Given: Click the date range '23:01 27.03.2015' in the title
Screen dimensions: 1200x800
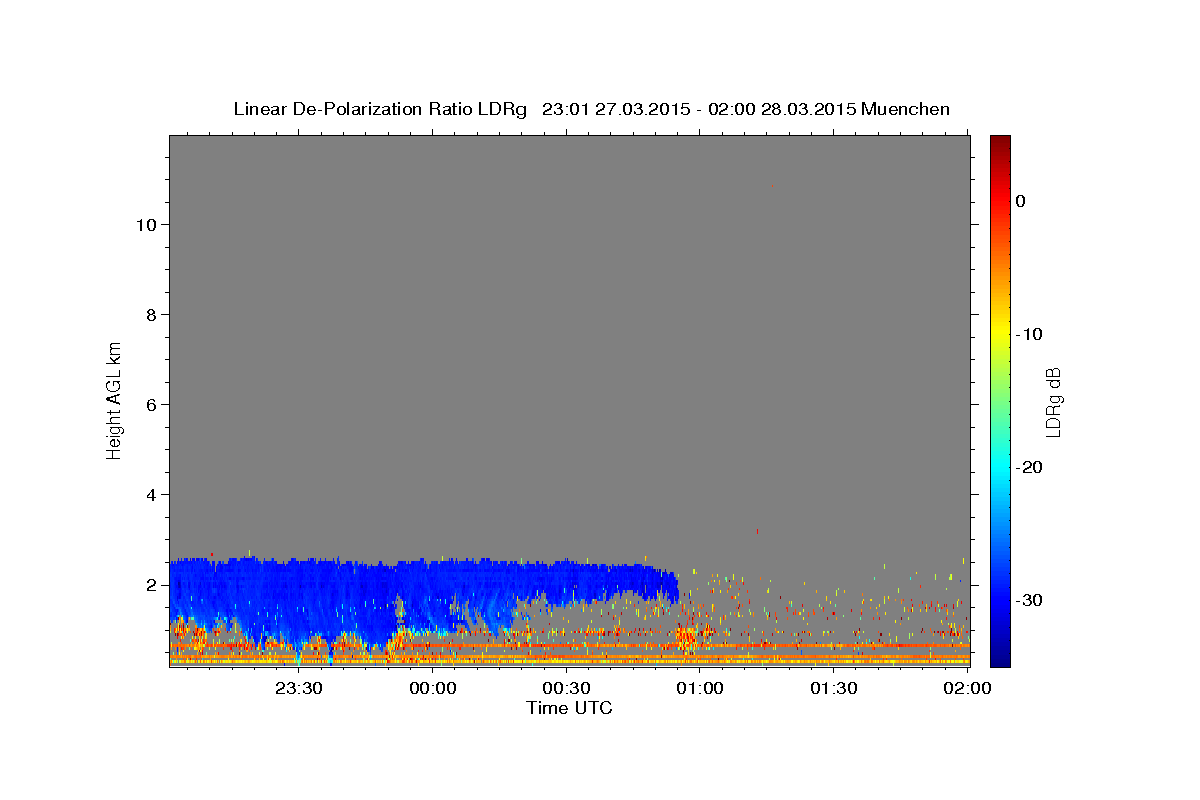Looking at the screenshot, I should (x=616, y=109).
